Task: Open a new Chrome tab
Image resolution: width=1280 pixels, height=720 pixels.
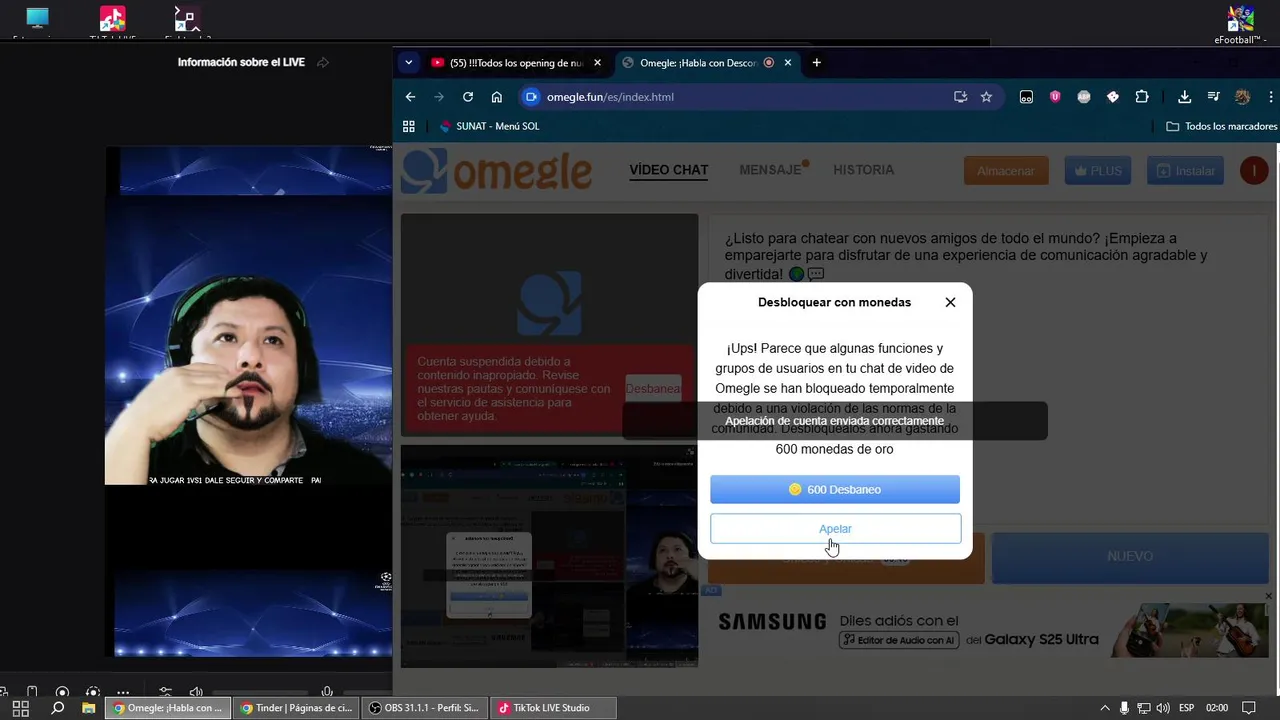Action: (816, 62)
